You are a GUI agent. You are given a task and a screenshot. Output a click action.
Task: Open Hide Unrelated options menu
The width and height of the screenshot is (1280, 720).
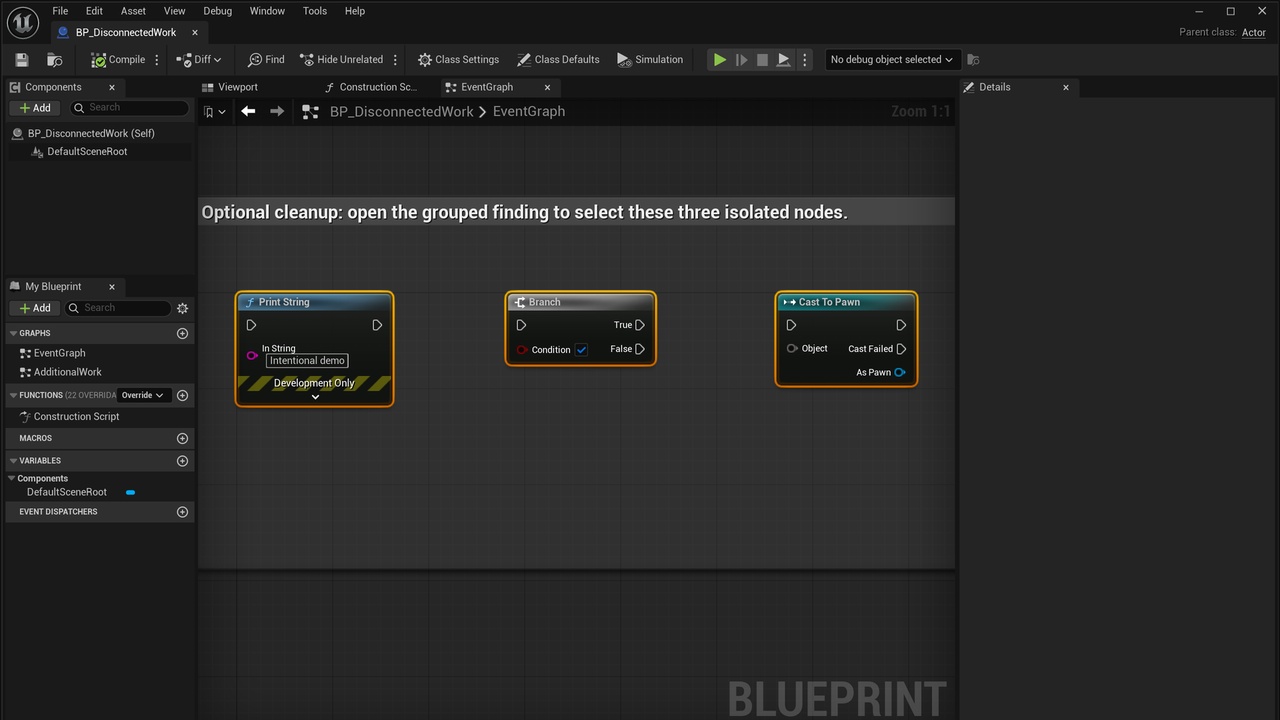(x=396, y=60)
